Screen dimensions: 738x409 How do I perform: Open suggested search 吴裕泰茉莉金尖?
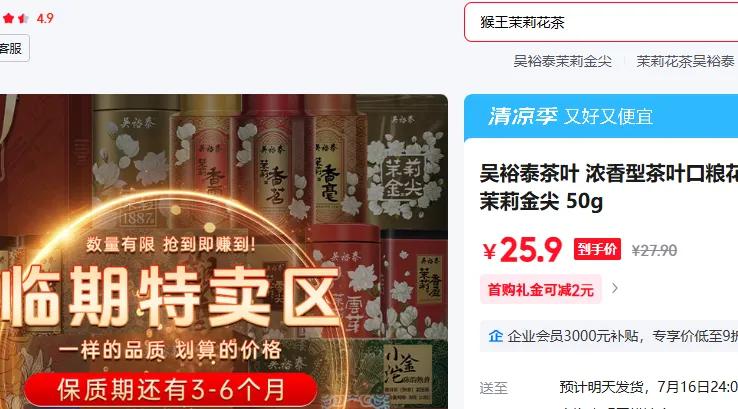click(x=562, y=61)
